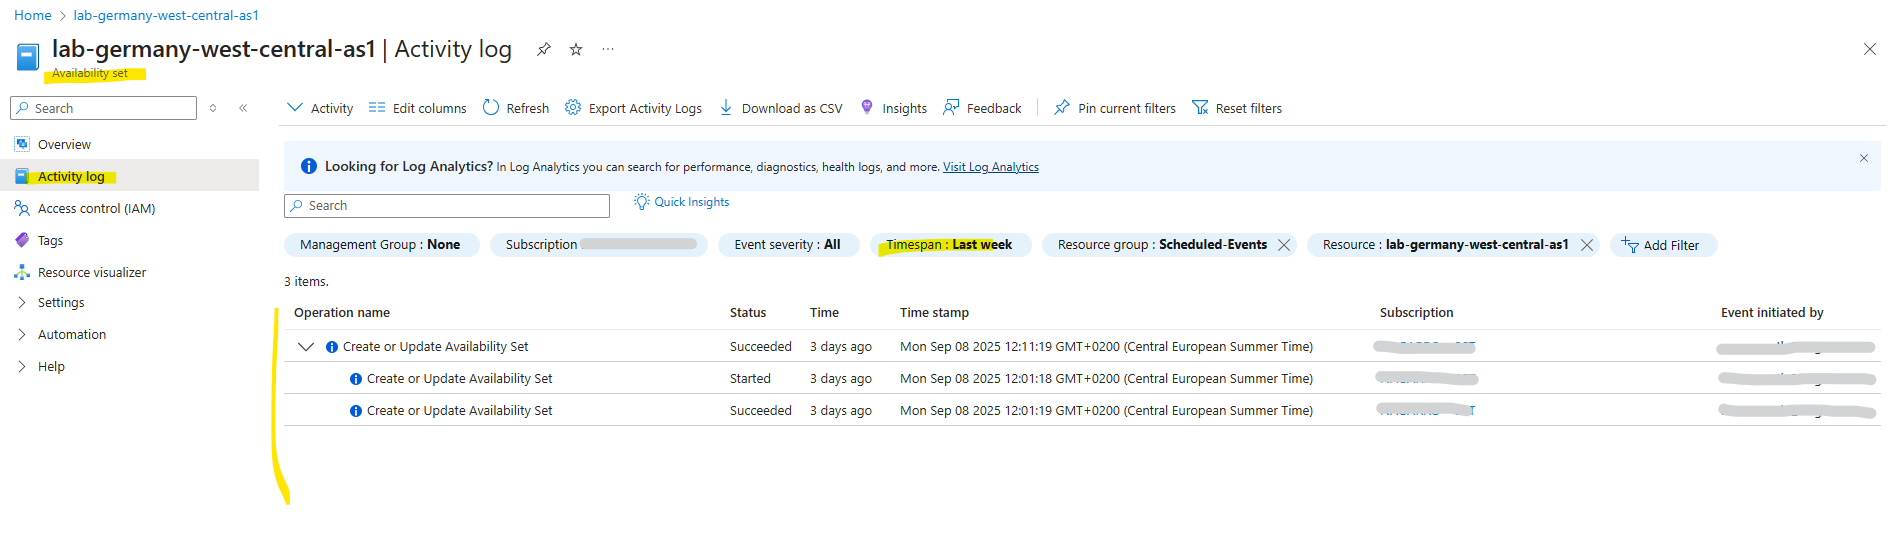
Task: Click the Pin current filters pin icon
Action: point(1062,107)
